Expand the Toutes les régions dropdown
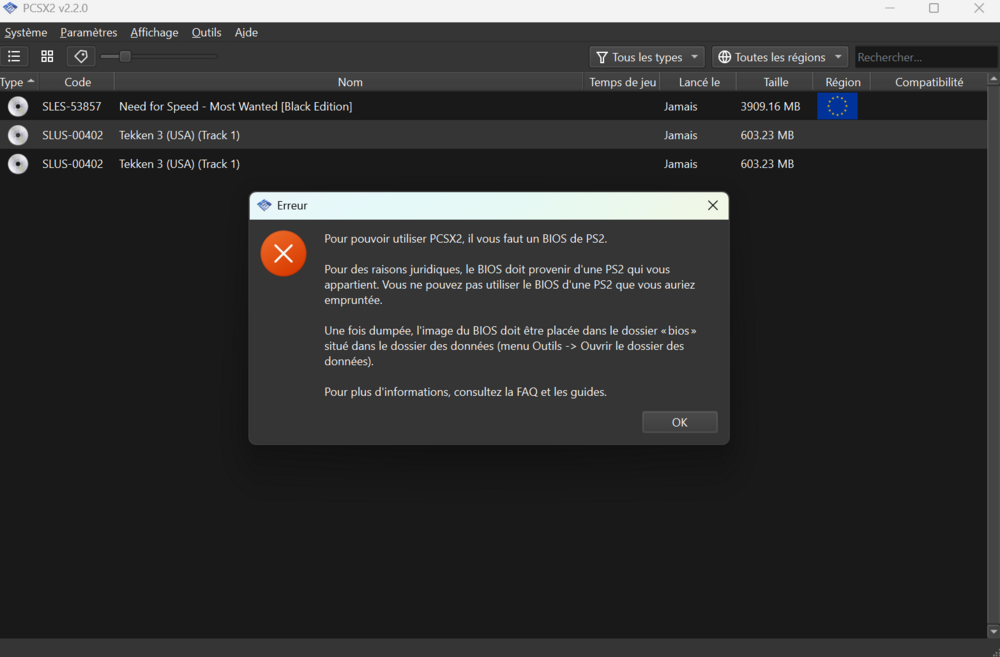 click(x=779, y=57)
